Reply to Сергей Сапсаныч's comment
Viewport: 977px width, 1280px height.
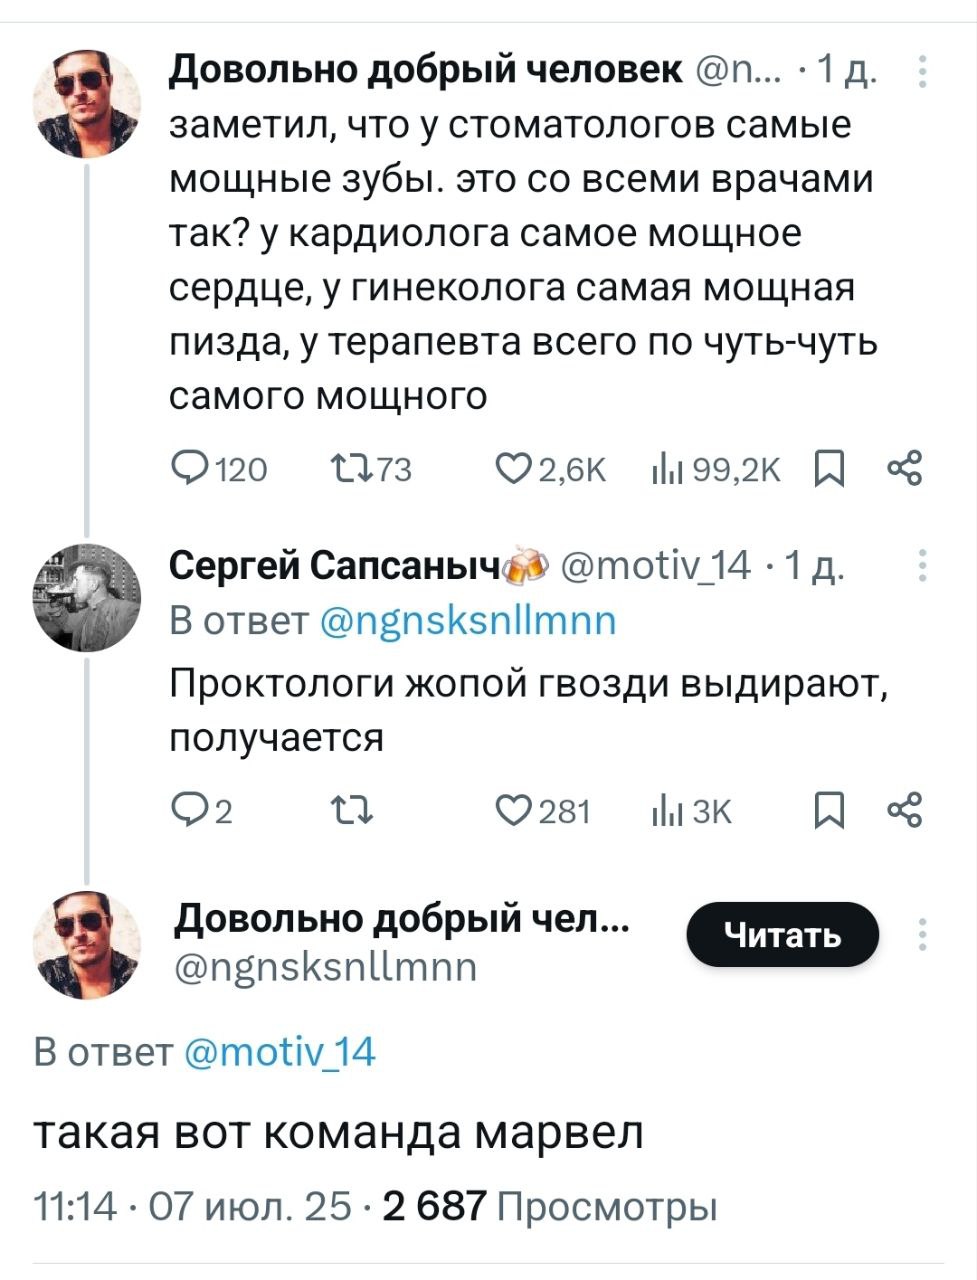coord(189,810)
